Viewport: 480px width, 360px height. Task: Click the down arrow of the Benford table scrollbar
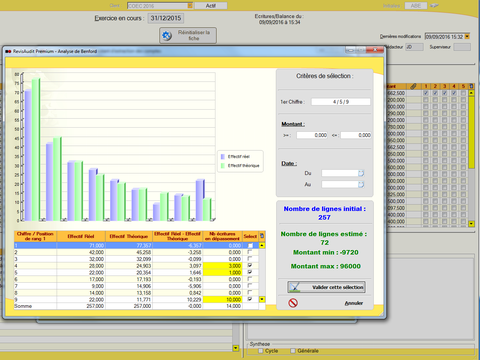click(x=262, y=299)
